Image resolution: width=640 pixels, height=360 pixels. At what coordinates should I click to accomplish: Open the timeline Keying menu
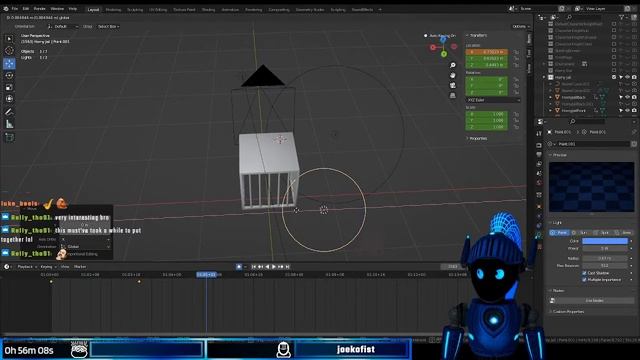47,267
